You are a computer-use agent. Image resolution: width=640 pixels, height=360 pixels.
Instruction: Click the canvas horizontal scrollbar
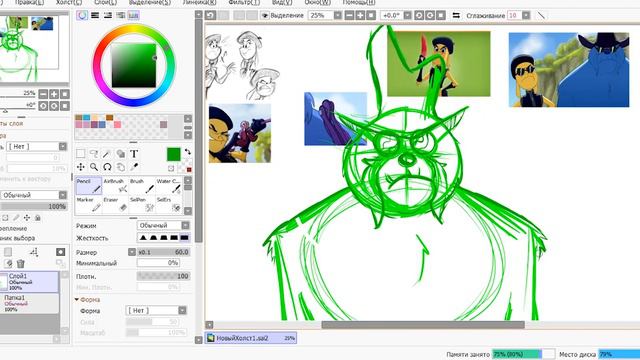423,325
